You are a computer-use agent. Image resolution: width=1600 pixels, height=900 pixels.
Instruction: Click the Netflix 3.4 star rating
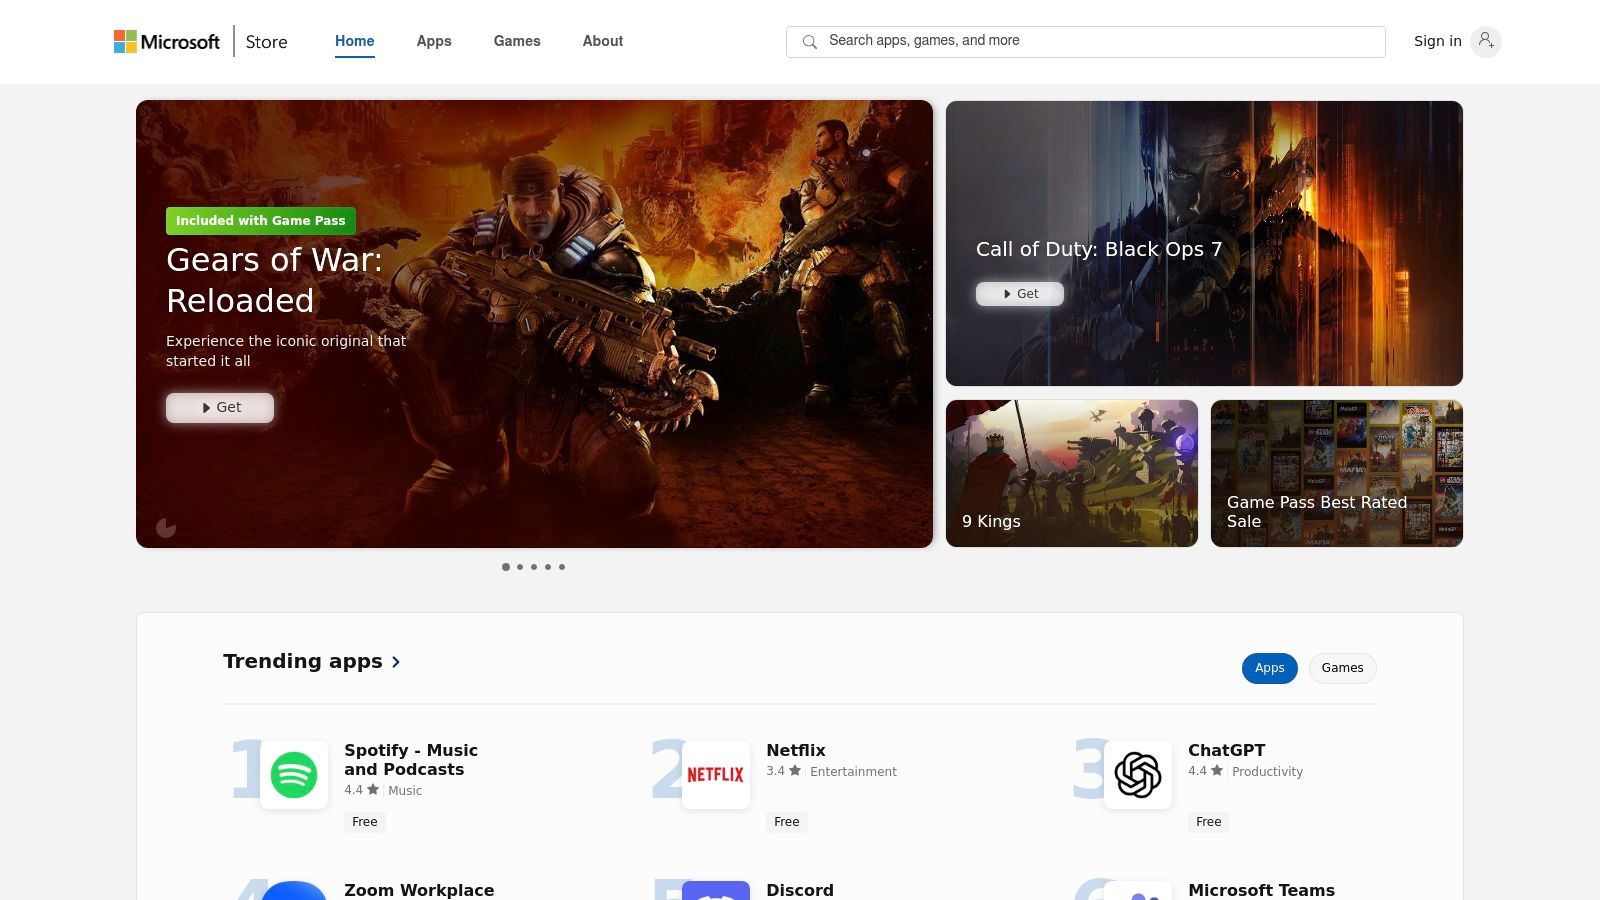(783, 771)
